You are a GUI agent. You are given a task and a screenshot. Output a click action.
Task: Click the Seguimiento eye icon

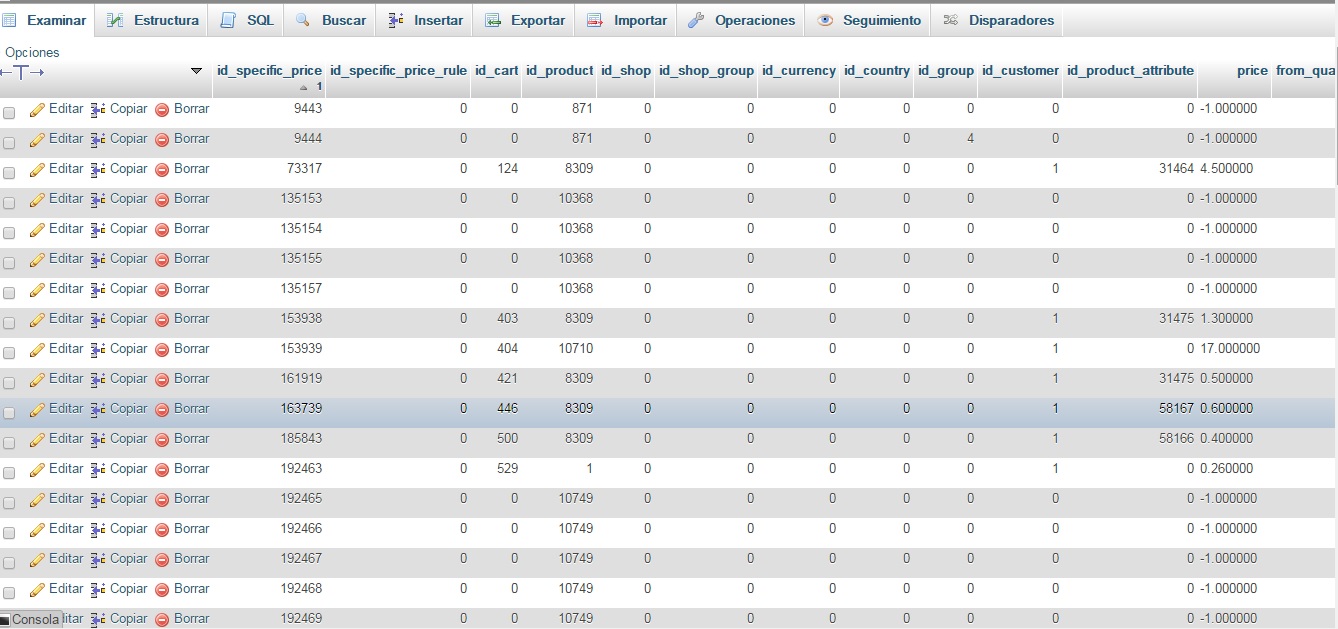point(825,20)
